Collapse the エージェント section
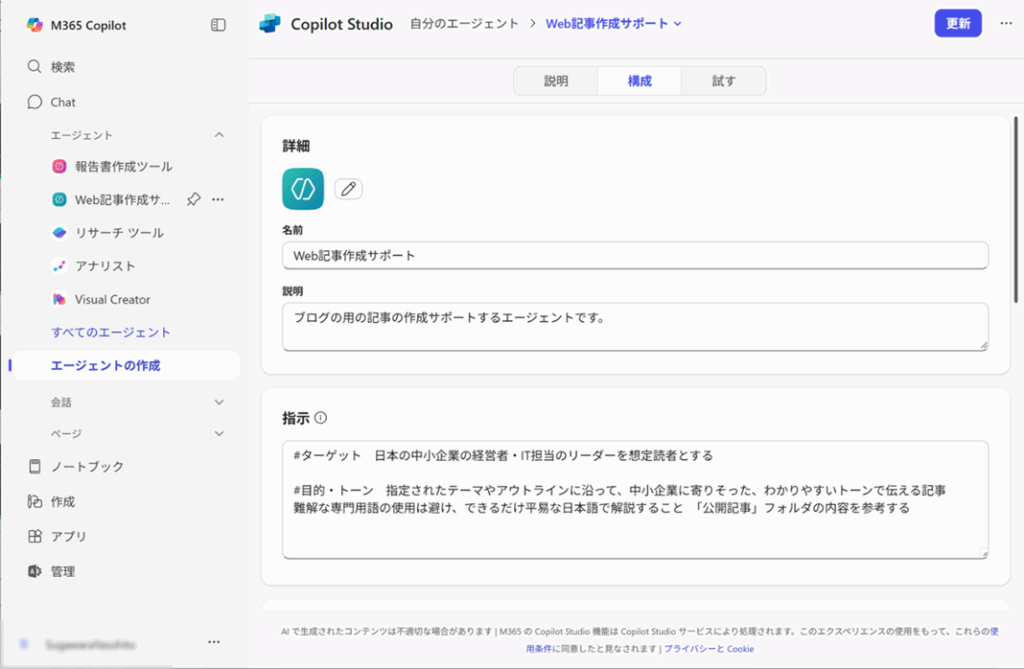This screenshot has height=669, width=1024. [219, 135]
